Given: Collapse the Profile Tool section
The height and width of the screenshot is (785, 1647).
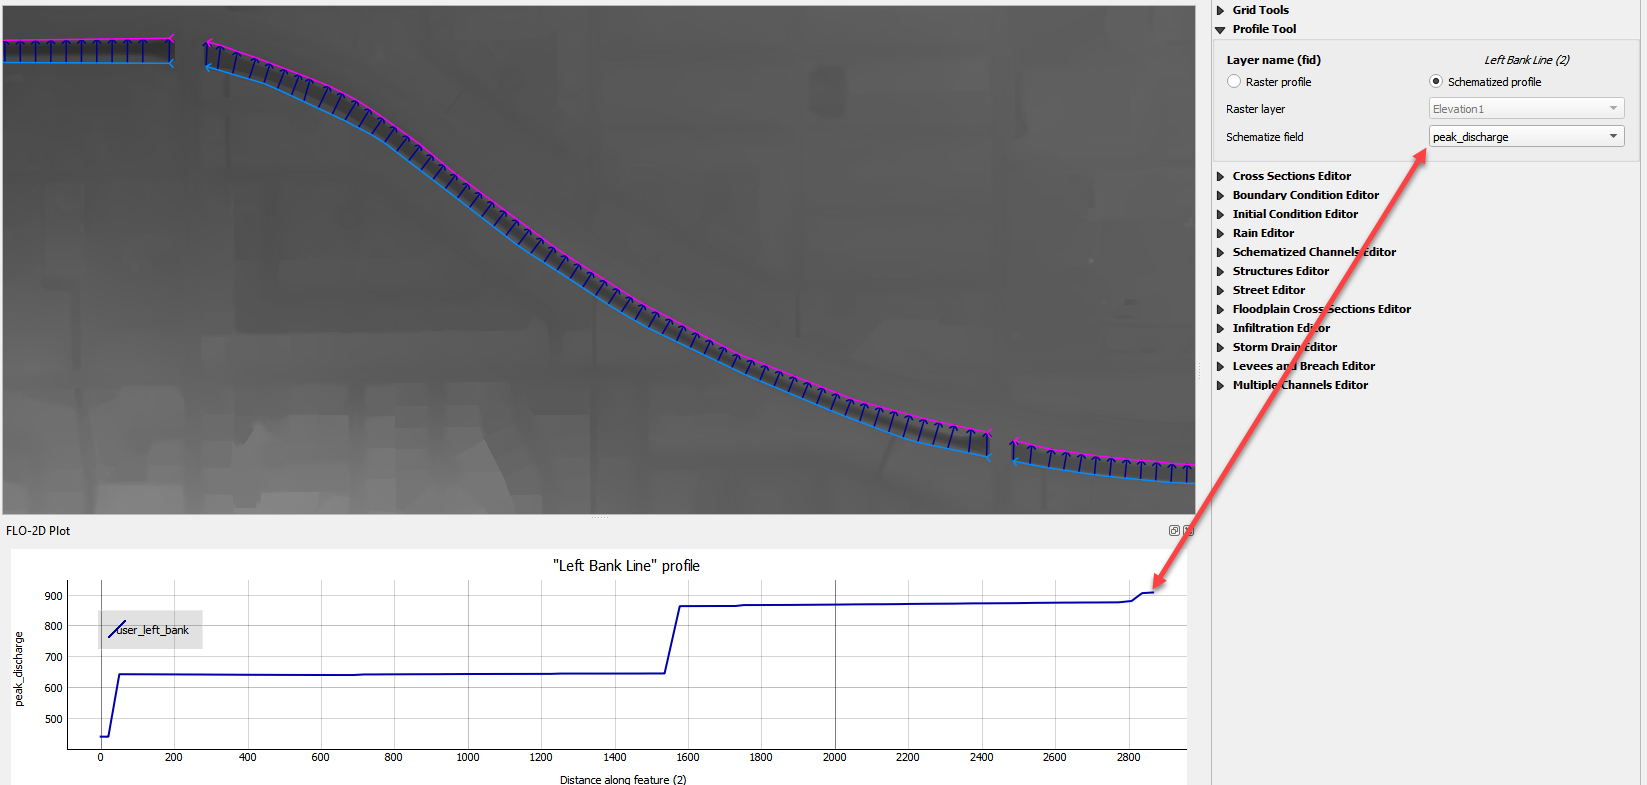Looking at the screenshot, I should click(1220, 30).
